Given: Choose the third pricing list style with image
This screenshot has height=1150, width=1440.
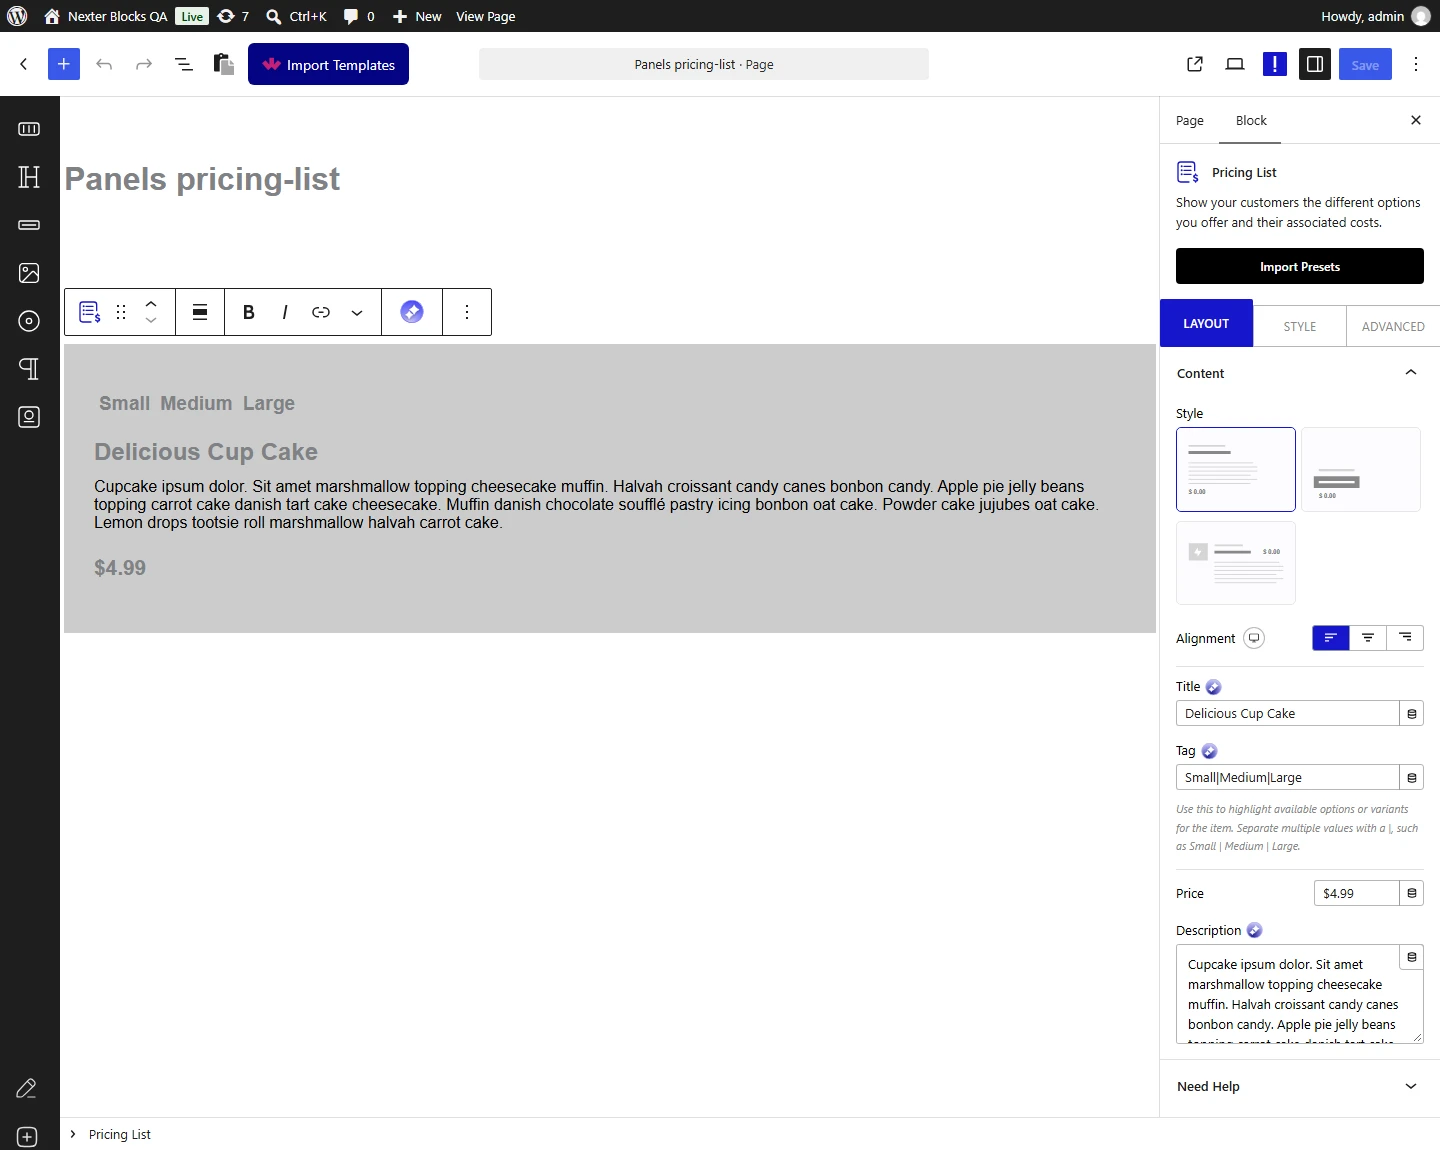Looking at the screenshot, I should click(x=1236, y=563).
